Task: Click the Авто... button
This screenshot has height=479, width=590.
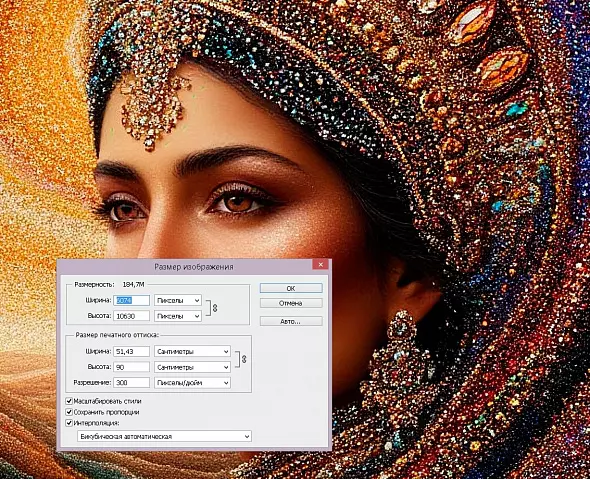Action: (x=291, y=321)
